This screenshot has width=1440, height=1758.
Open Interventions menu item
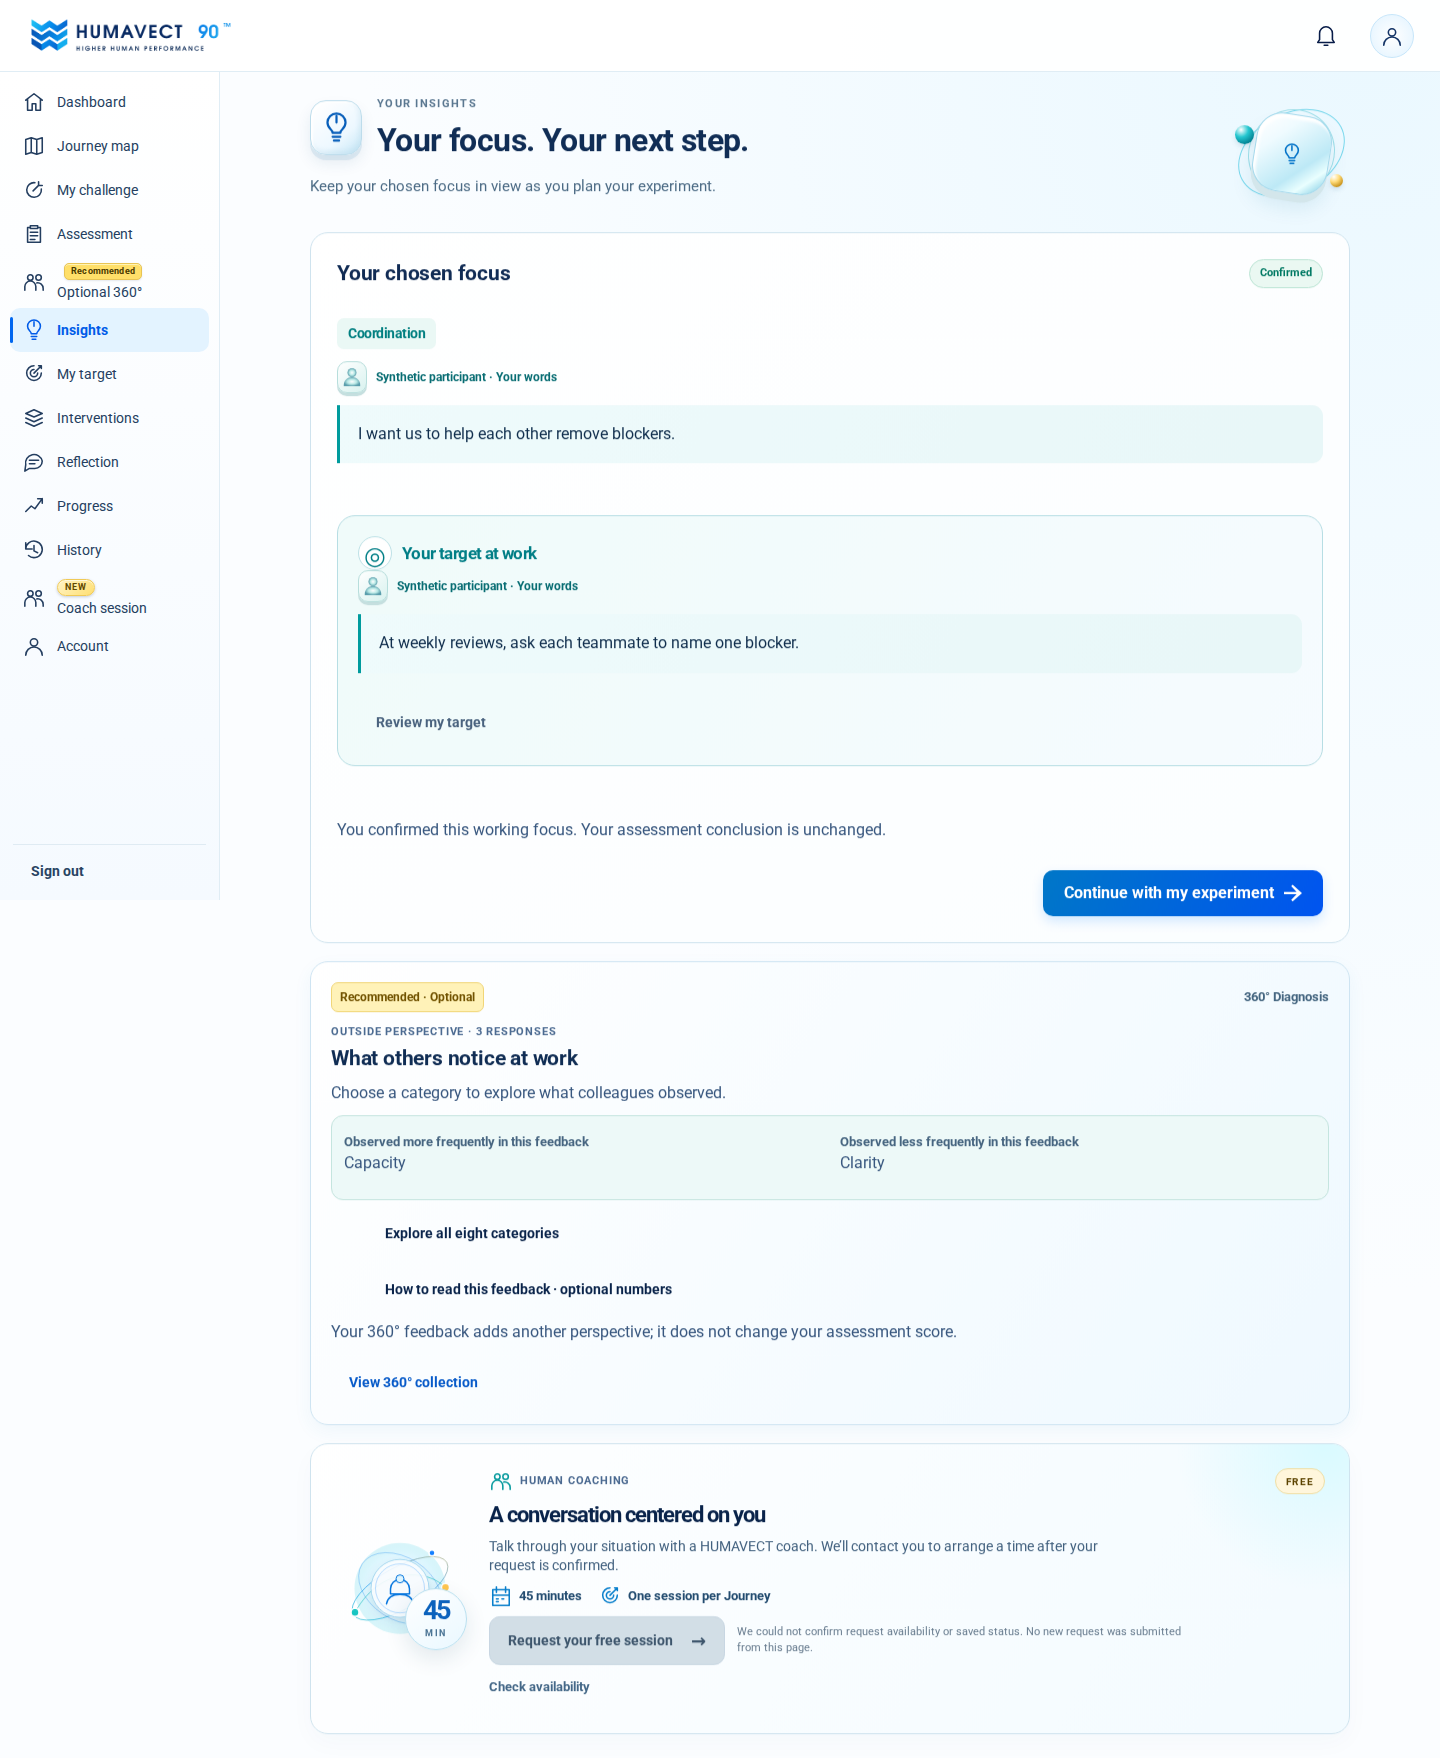point(110,418)
